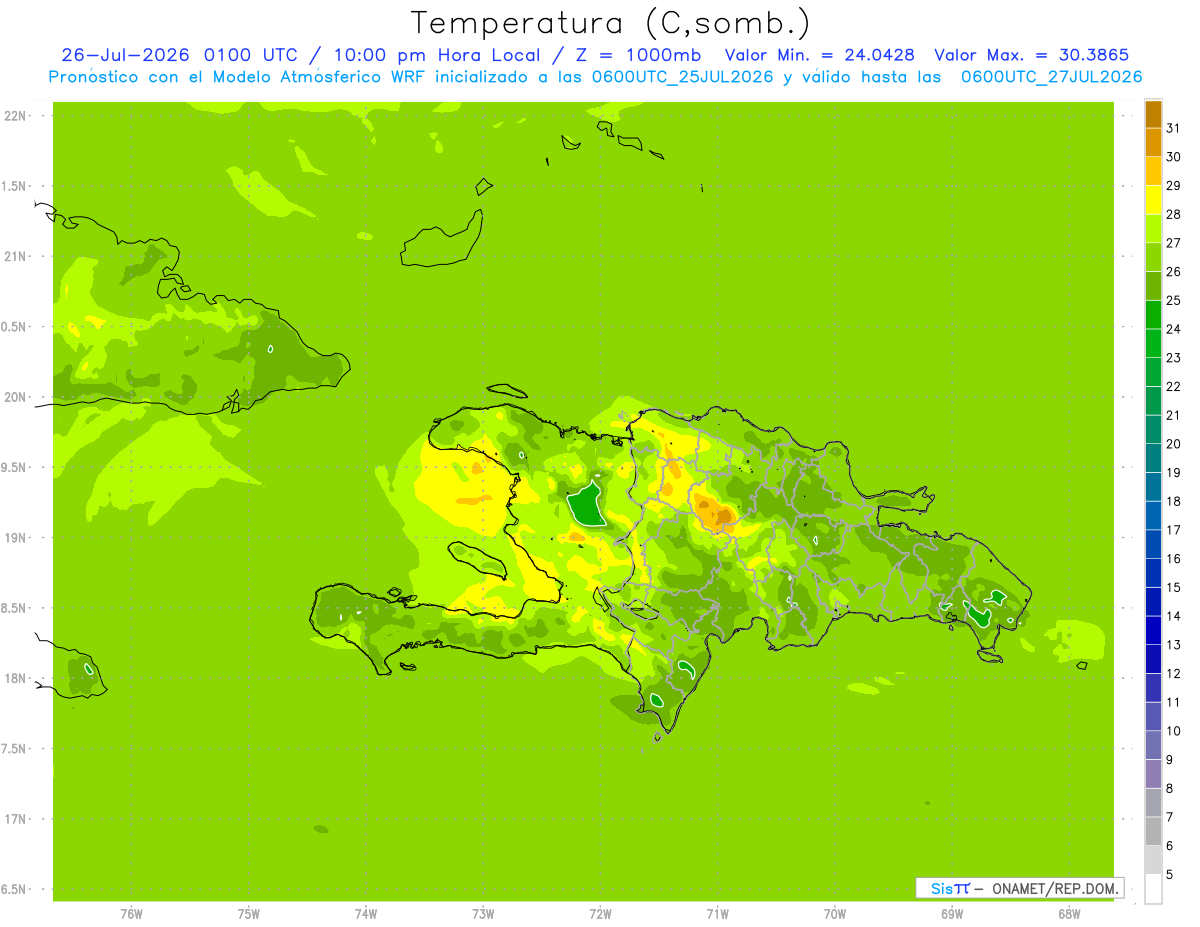Pick the amber swatch between 29 and 30
The height and width of the screenshot is (927, 1200).
1153,171
